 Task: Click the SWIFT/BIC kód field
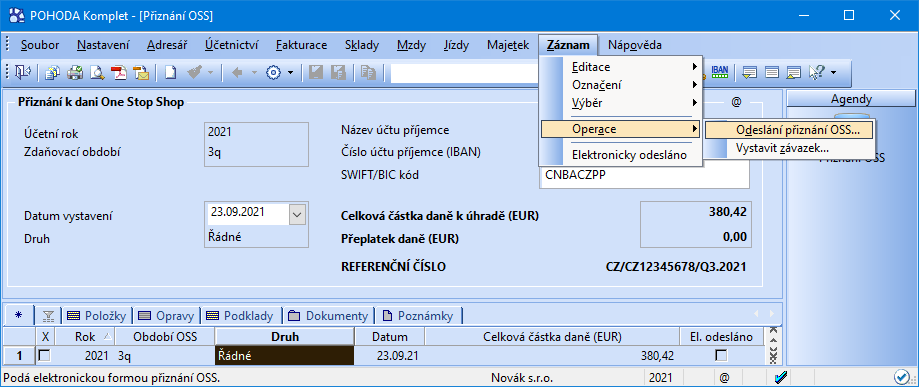pos(644,175)
